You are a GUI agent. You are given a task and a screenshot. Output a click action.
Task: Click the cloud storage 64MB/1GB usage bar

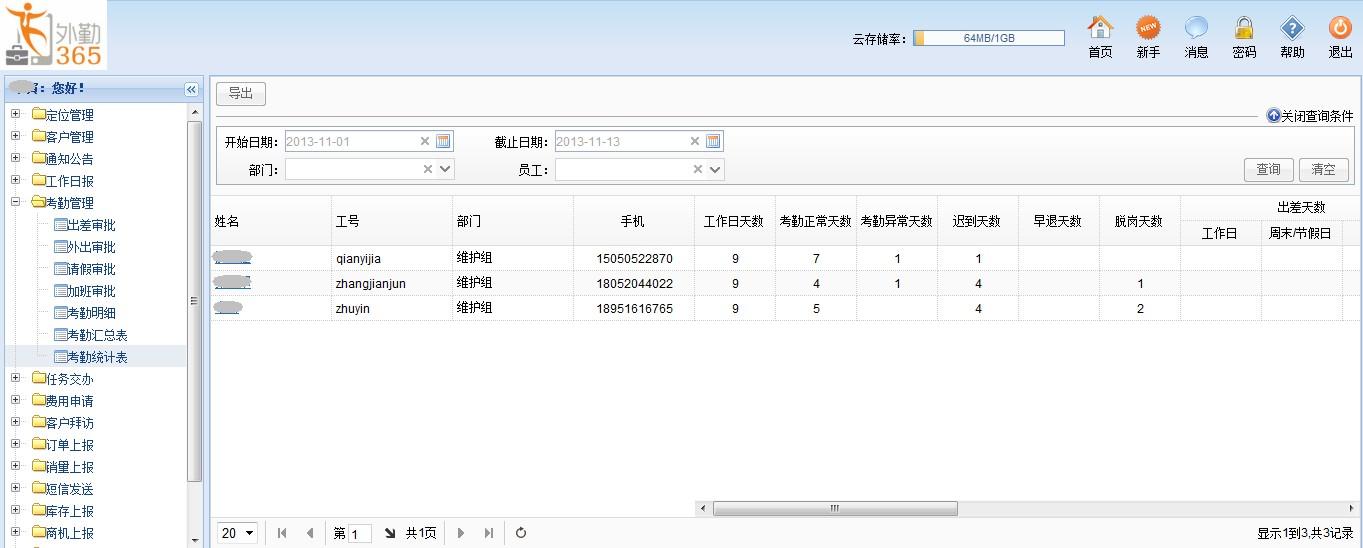[989, 38]
